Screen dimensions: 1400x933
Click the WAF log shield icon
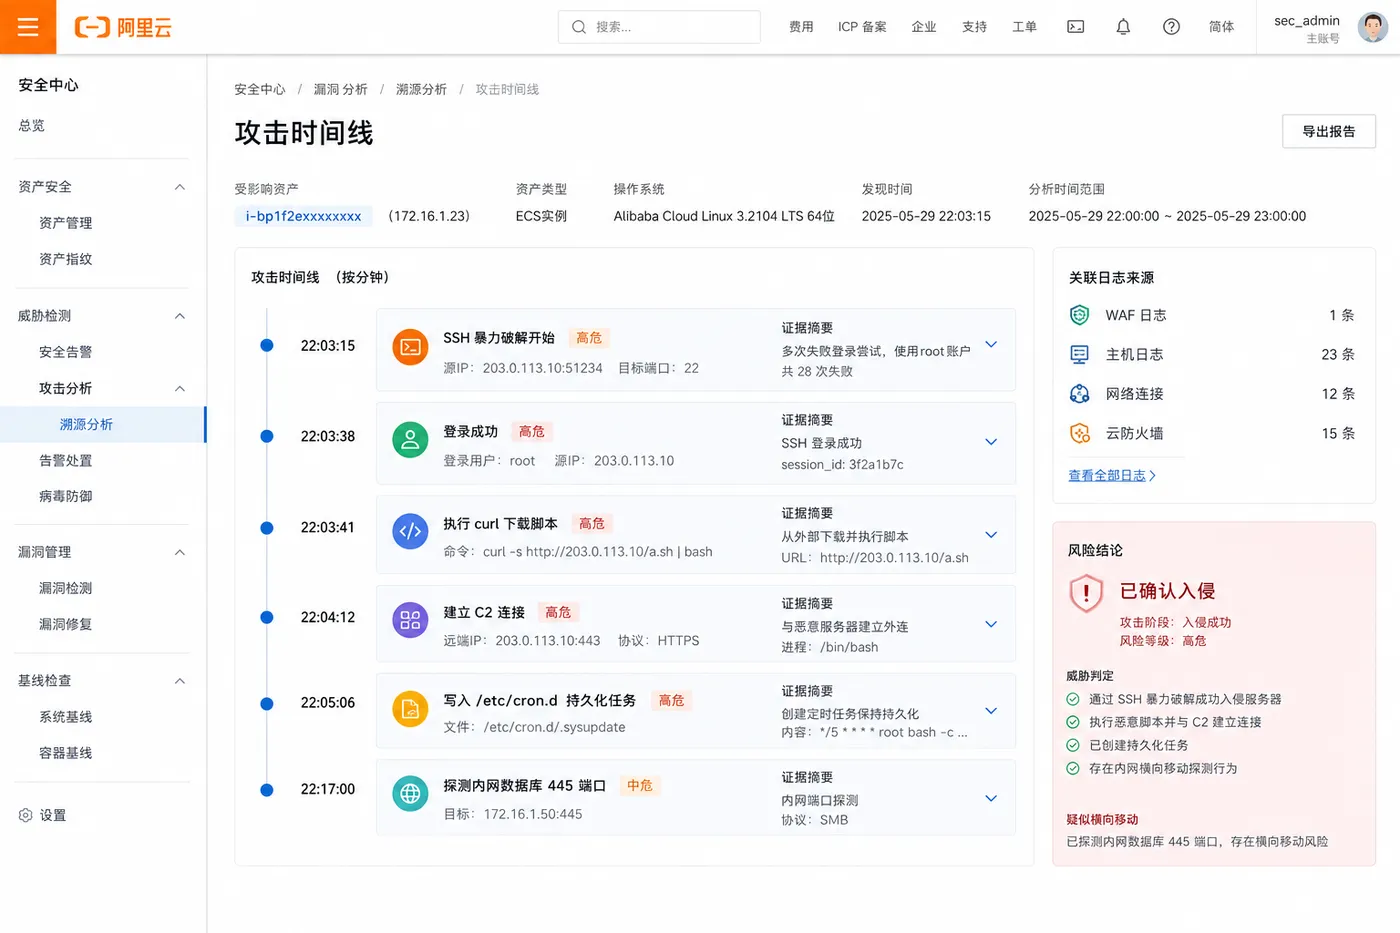(x=1079, y=315)
